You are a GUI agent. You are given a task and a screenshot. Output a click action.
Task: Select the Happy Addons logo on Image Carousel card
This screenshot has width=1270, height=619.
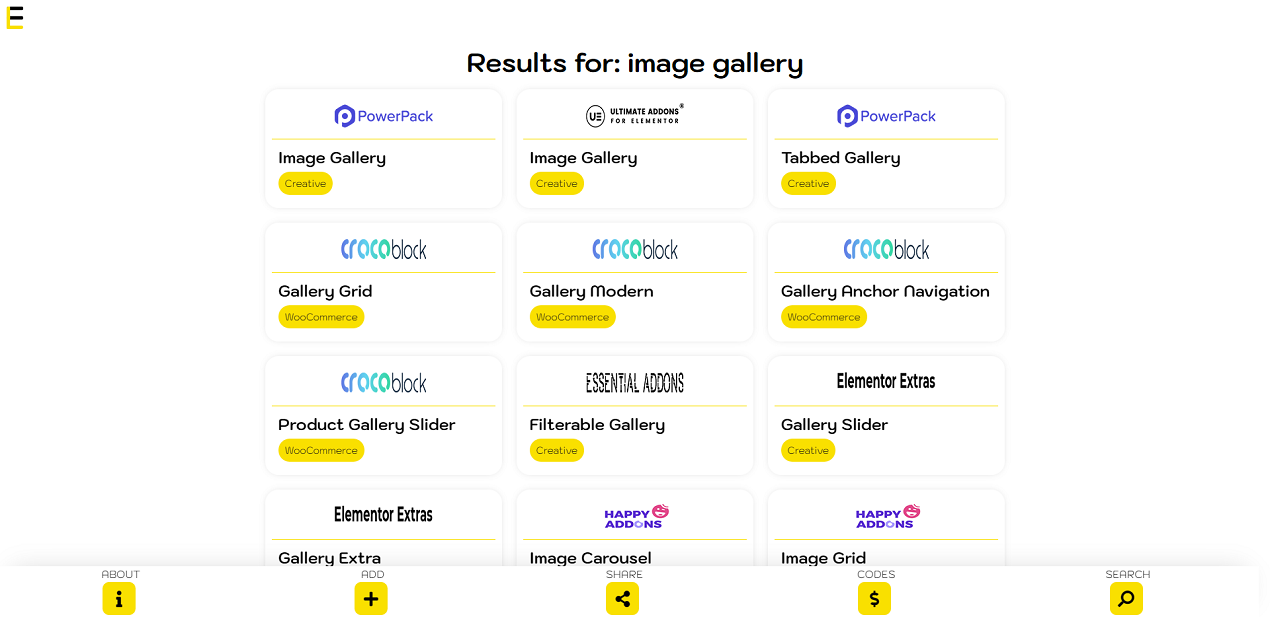635,515
